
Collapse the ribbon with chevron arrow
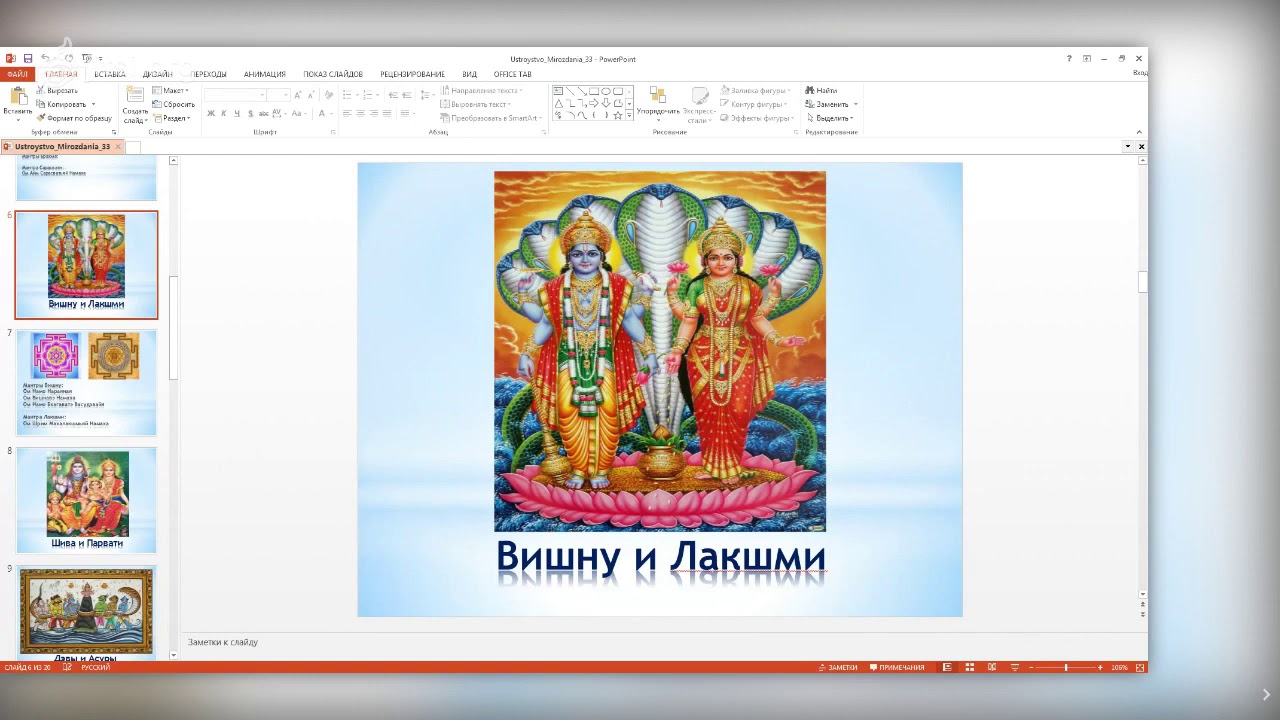tap(1139, 132)
